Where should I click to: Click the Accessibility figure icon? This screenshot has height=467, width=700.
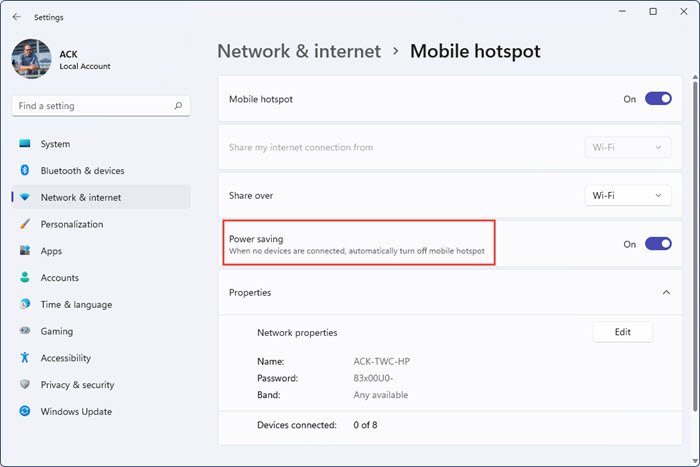point(25,358)
